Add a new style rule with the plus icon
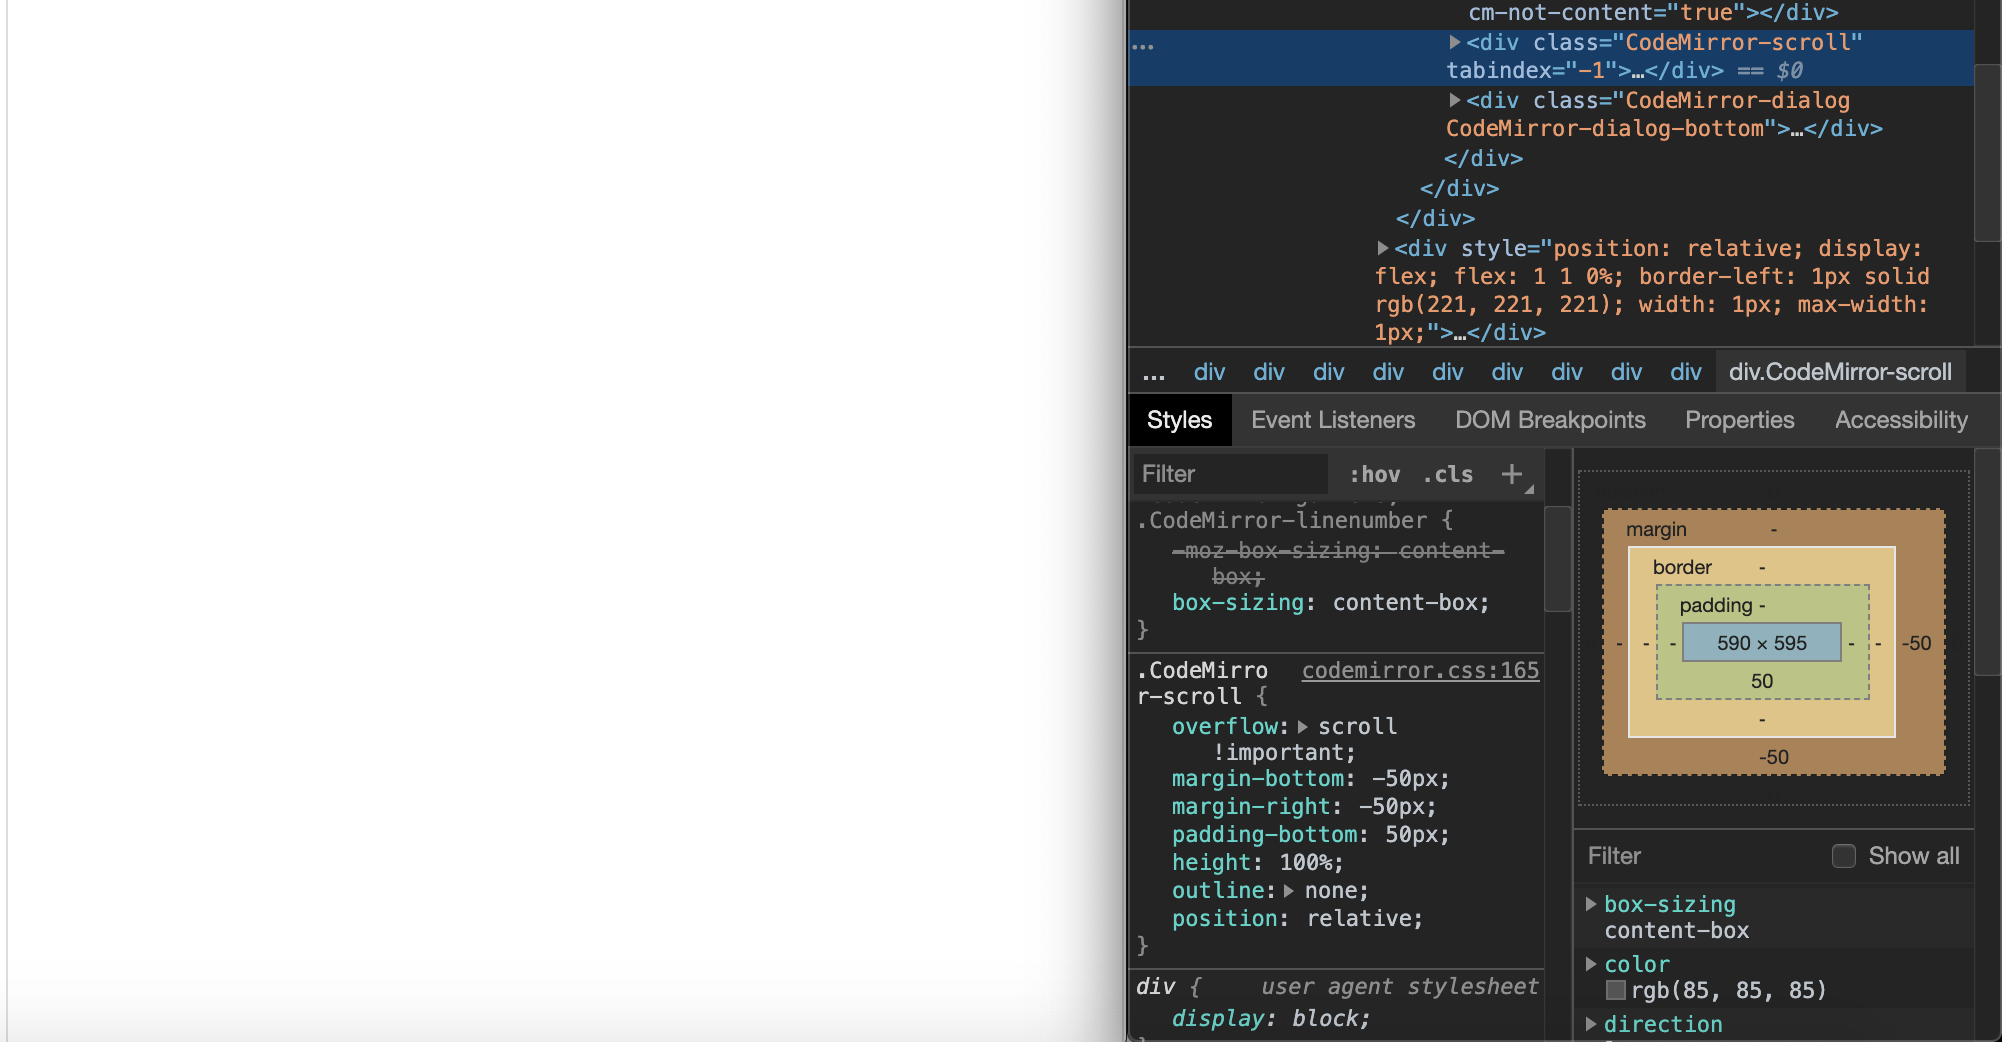This screenshot has height=1042, width=2002. [x=1512, y=474]
